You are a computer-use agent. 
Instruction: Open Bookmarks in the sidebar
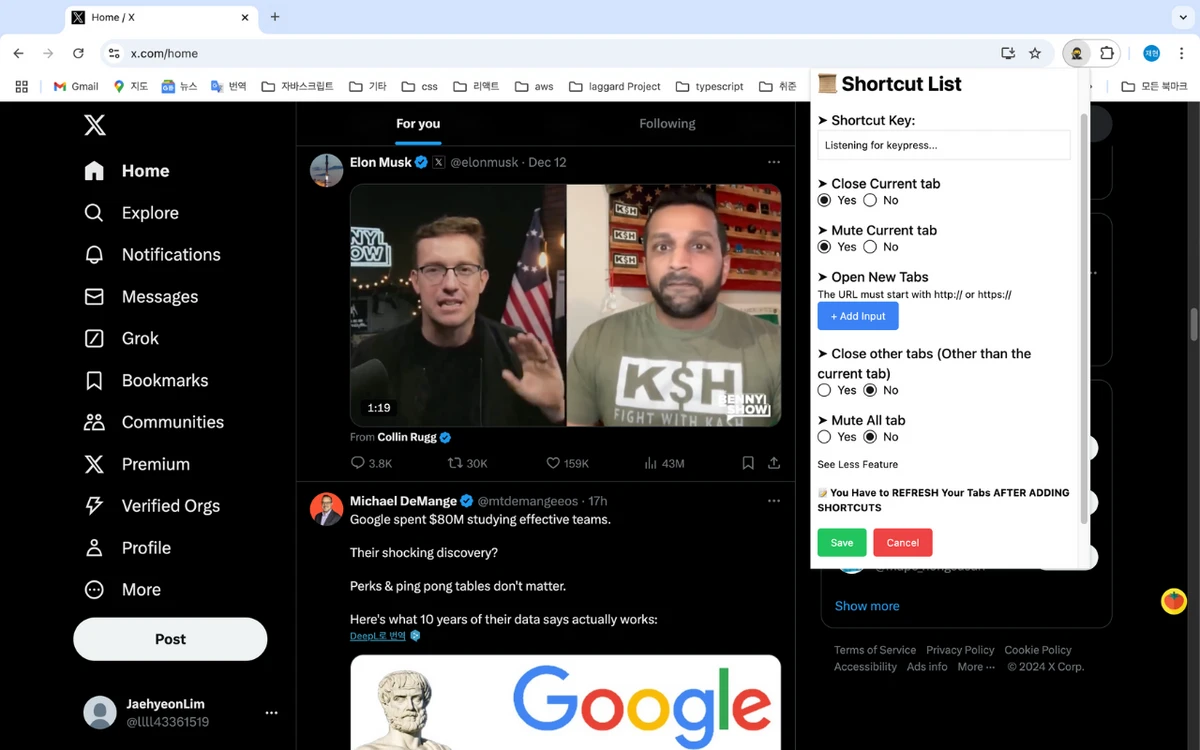(x=146, y=381)
